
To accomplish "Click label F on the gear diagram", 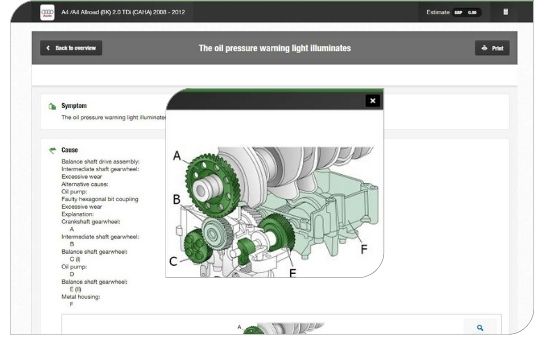I will pyautogui.click(x=364, y=249).
